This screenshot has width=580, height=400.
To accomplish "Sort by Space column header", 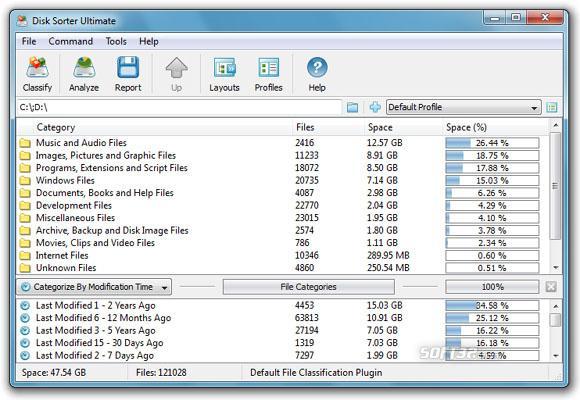I will pos(380,127).
